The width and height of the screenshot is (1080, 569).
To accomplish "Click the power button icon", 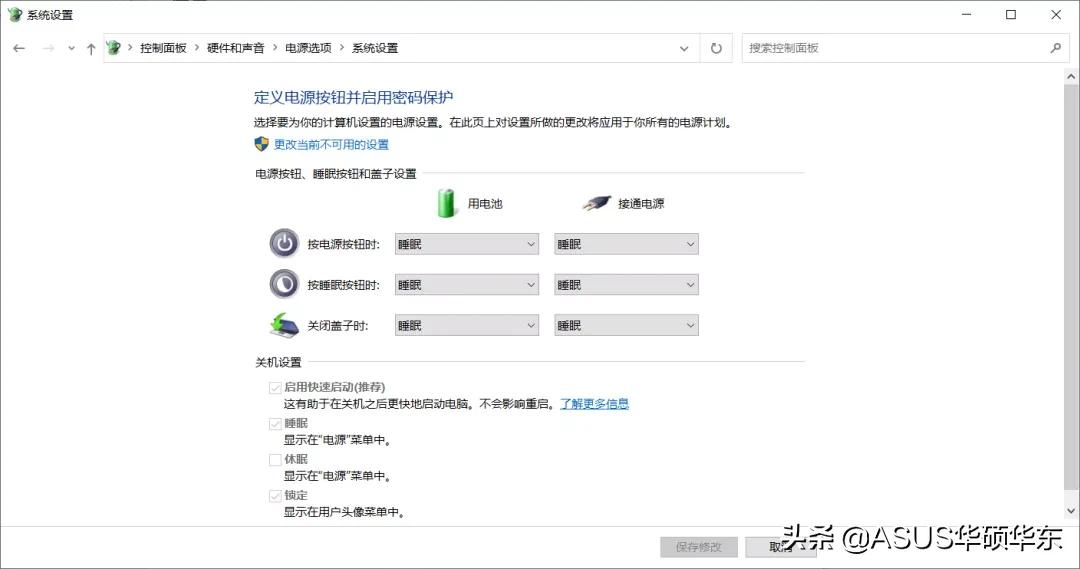I will pyautogui.click(x=284, y=243).
